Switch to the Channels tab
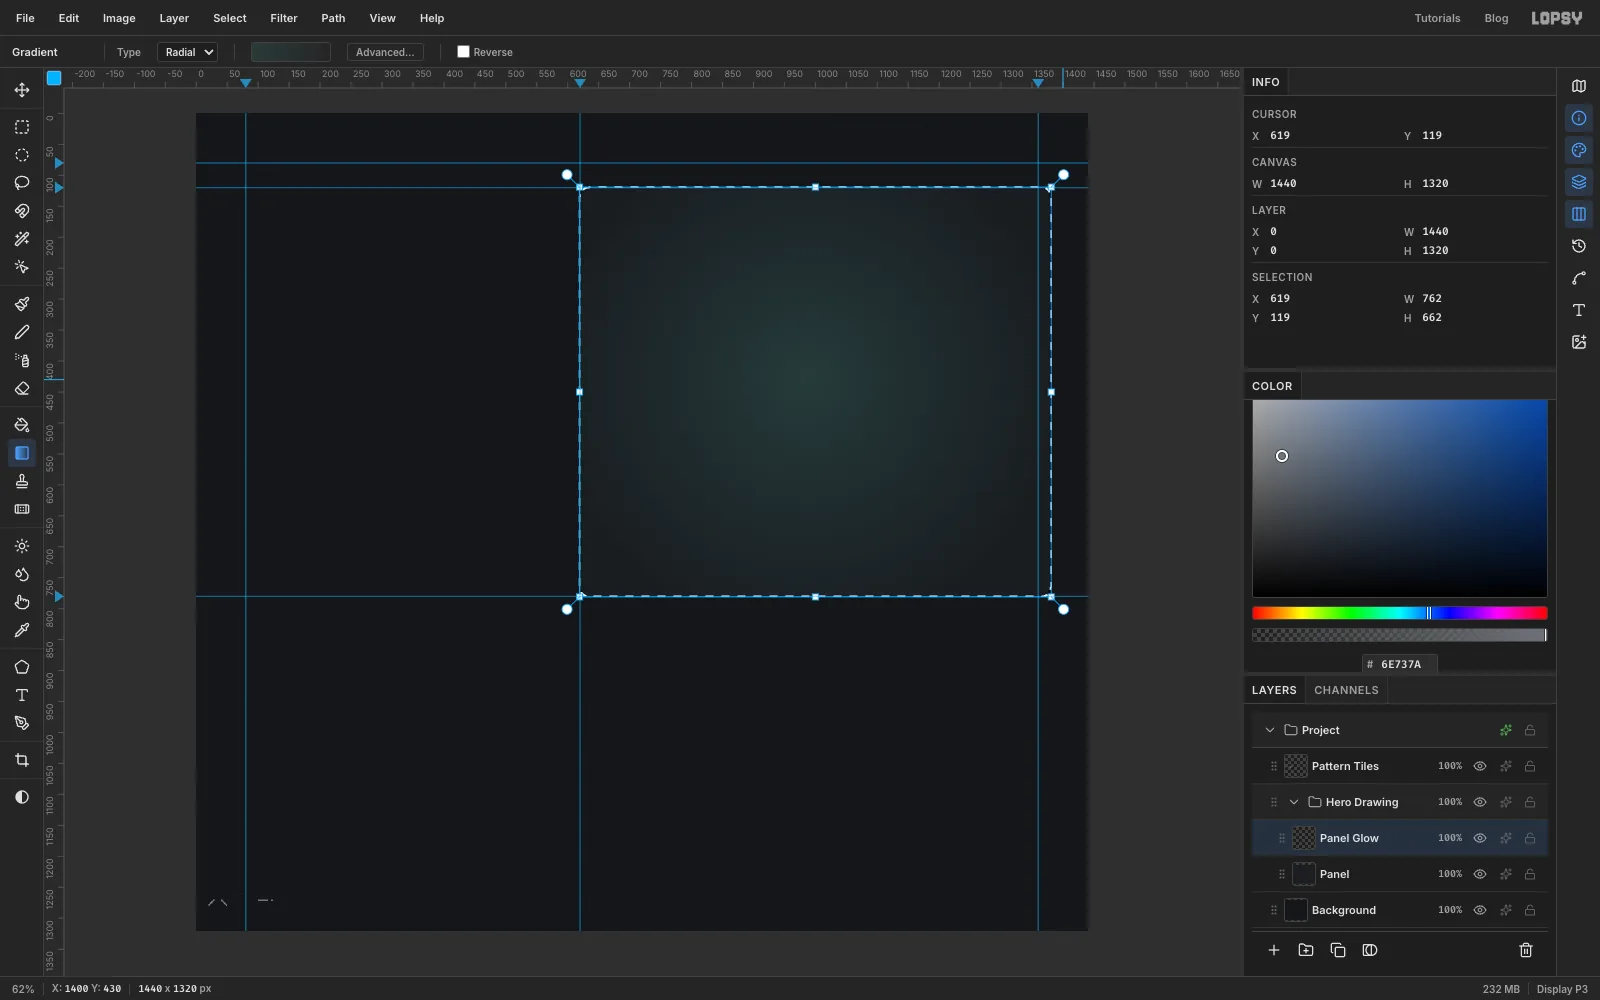The width and height of the screenshot is (1600, 1000). tap(1346, 690)
